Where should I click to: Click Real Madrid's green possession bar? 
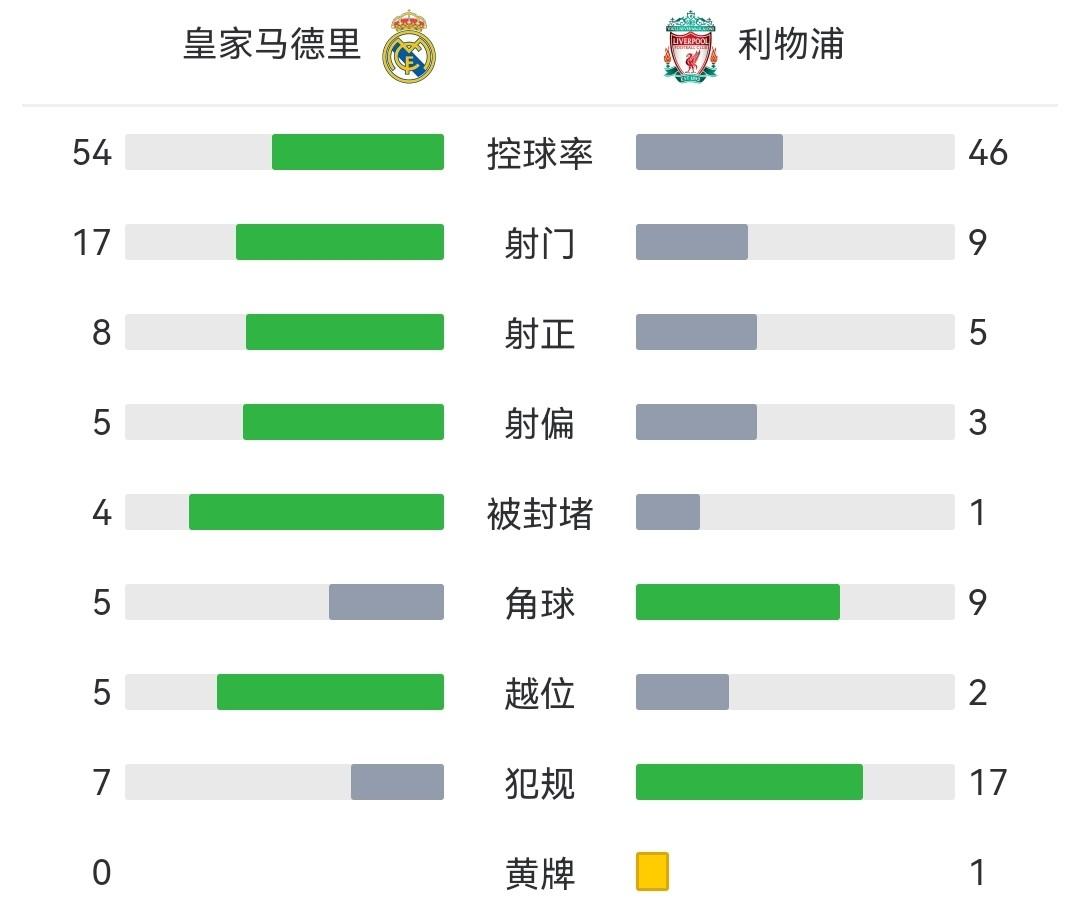357,152
